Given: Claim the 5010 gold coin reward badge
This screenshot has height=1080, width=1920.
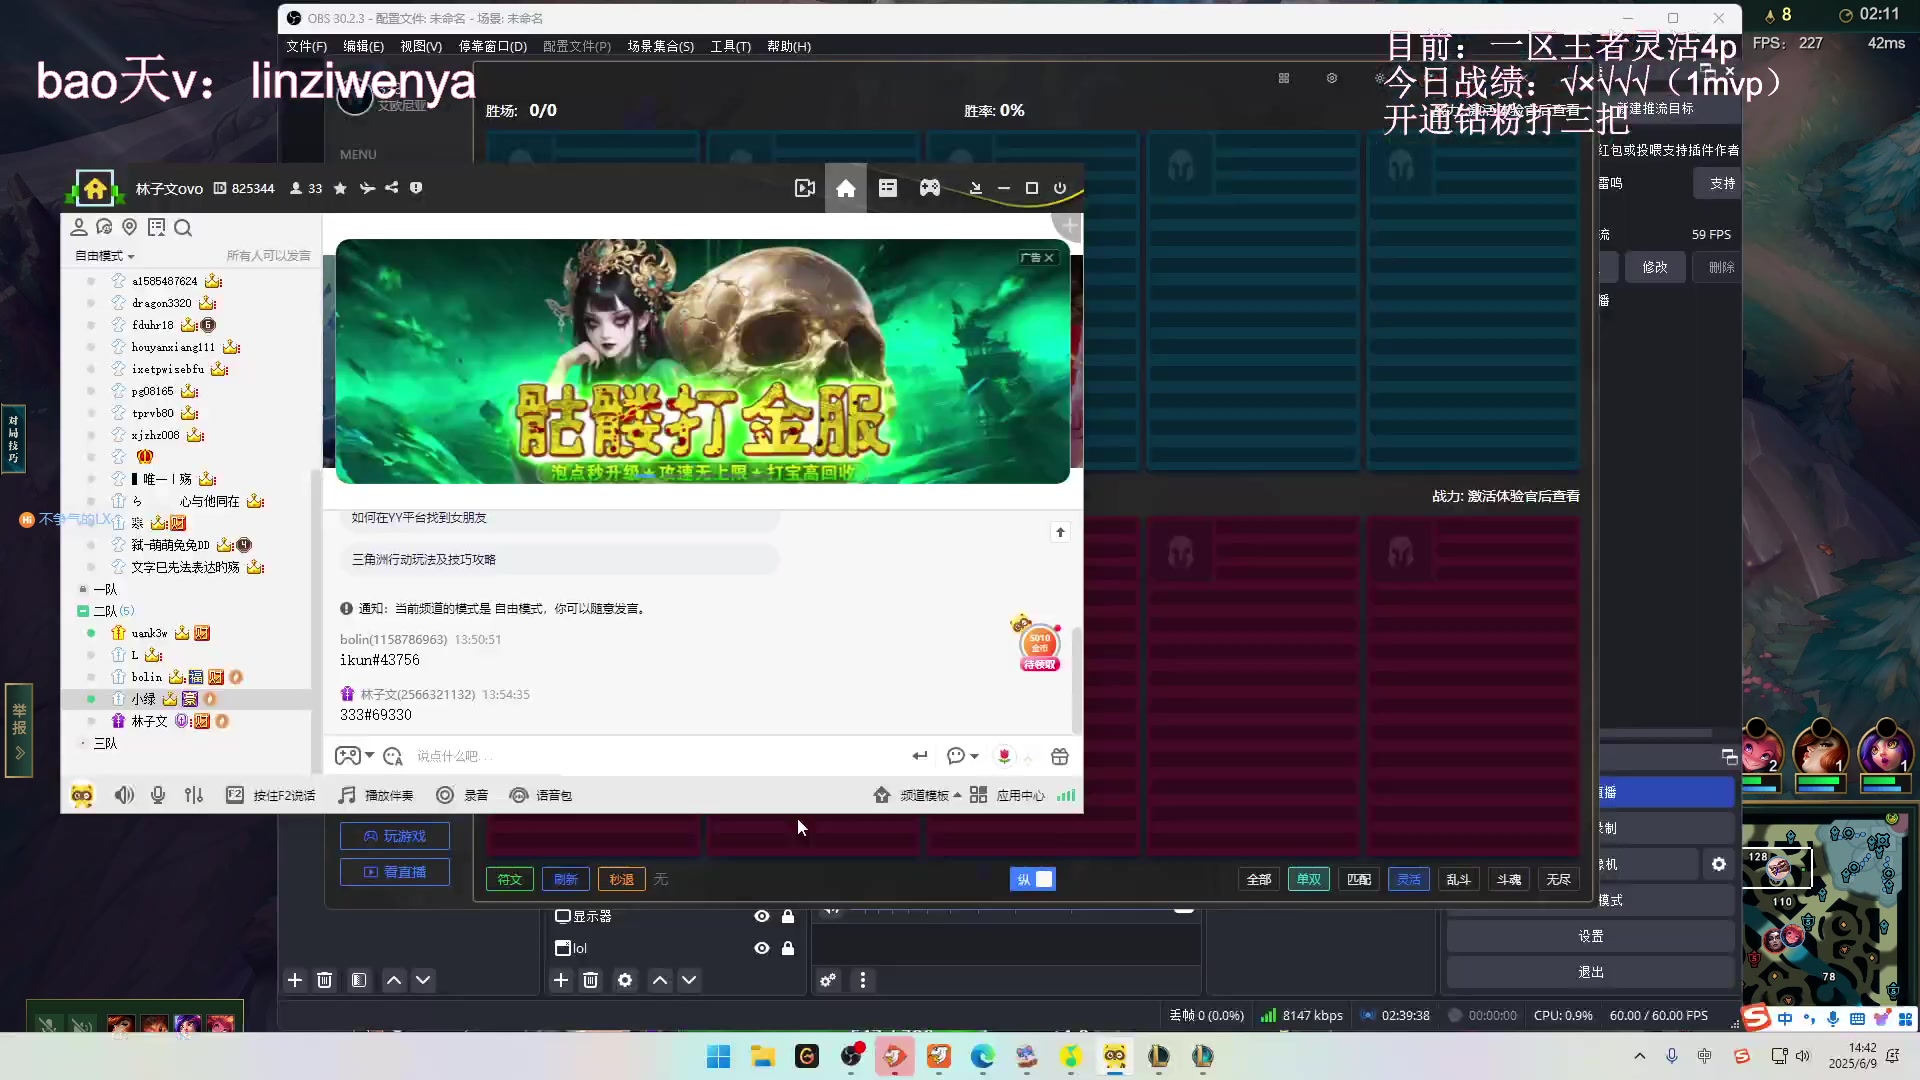Looking at the screenshot, I should 1039,644.
